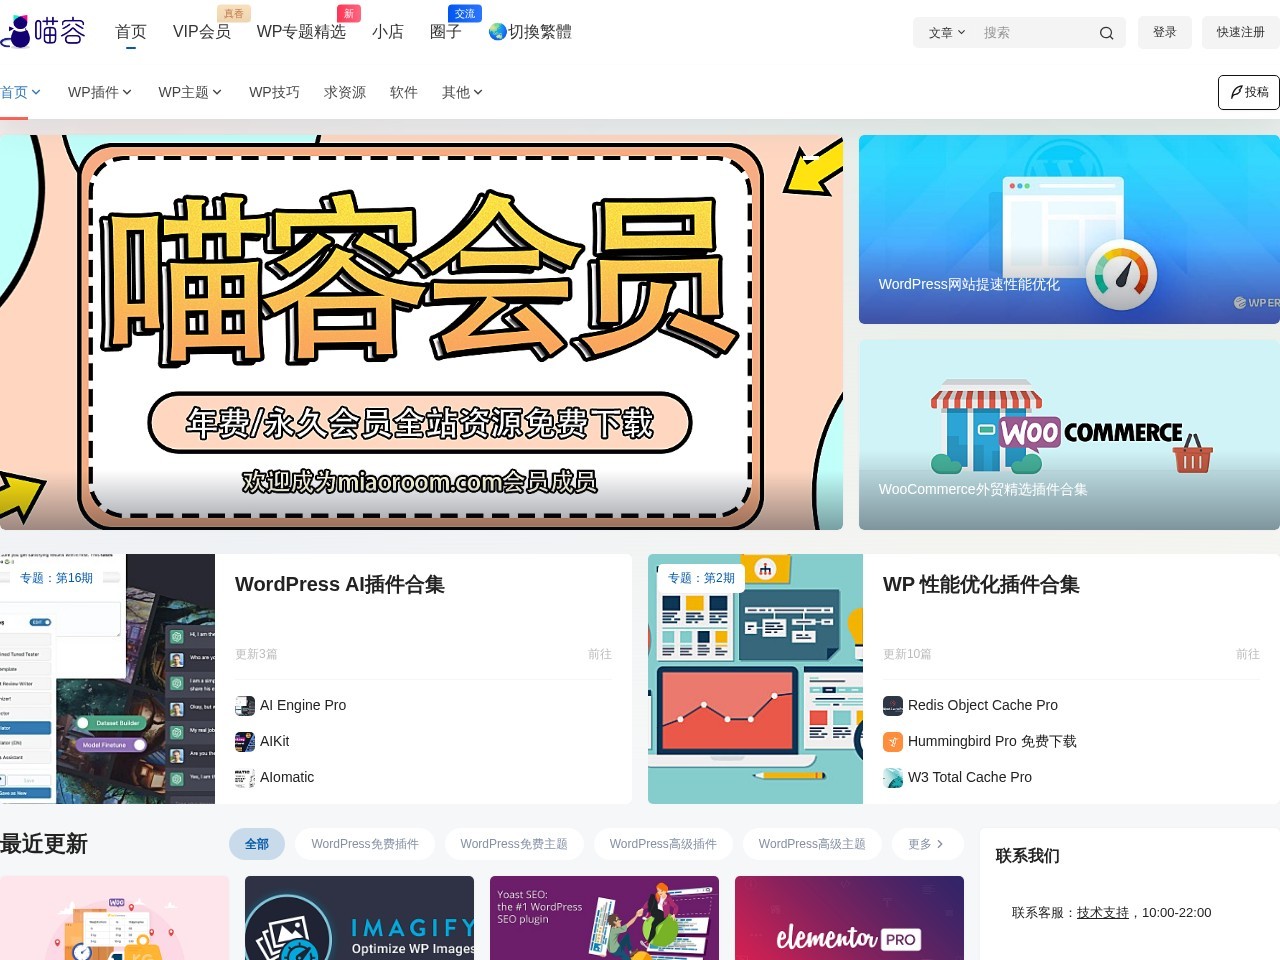
Task: Expand the WP插件 dropdown menu
Action: pos(127,92)
